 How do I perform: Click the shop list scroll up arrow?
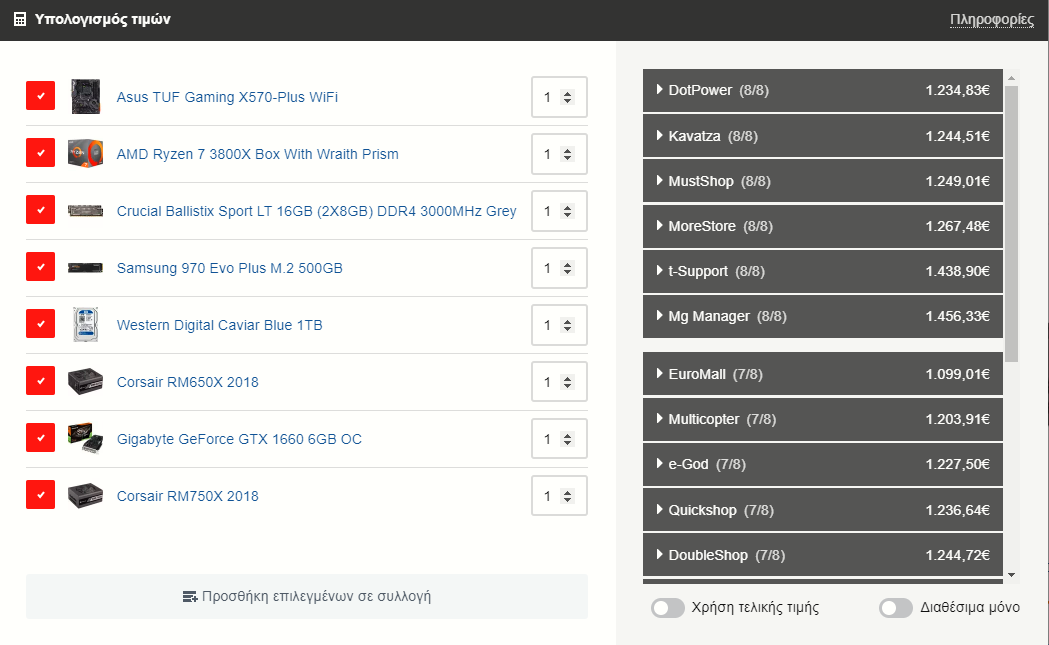pos(1012,78)
